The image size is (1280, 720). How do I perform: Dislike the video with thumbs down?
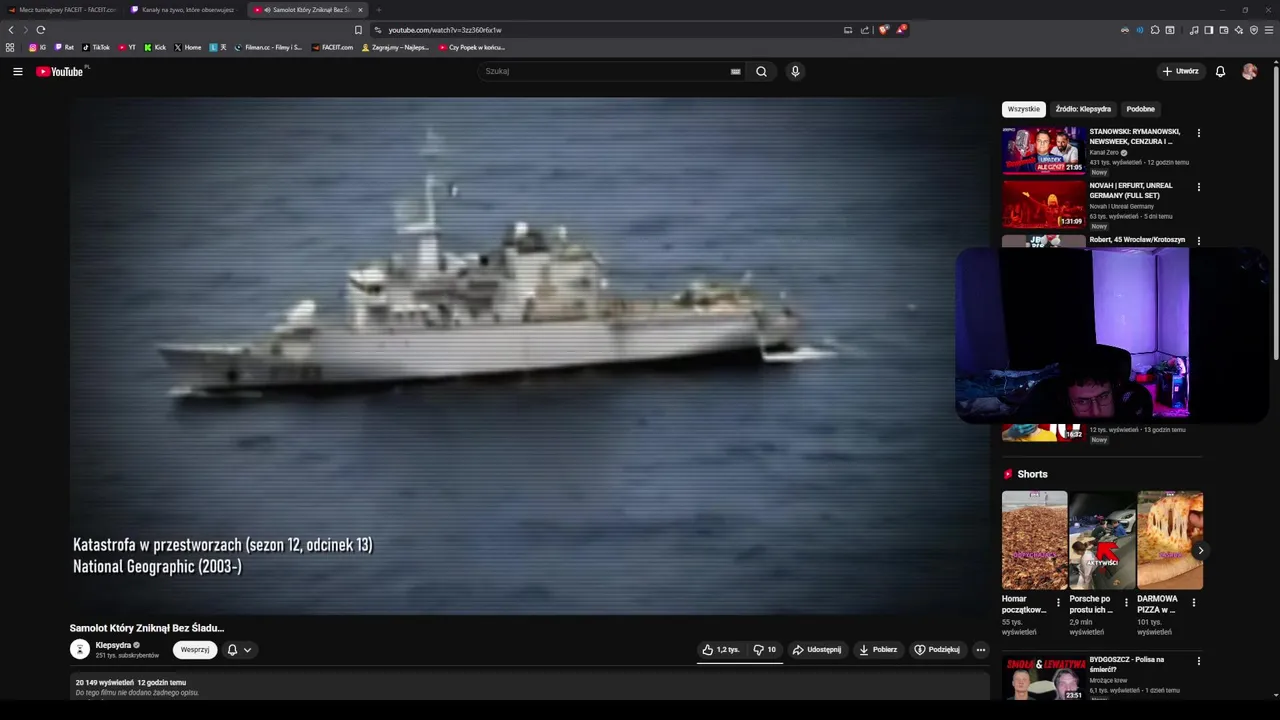point(765,650)
